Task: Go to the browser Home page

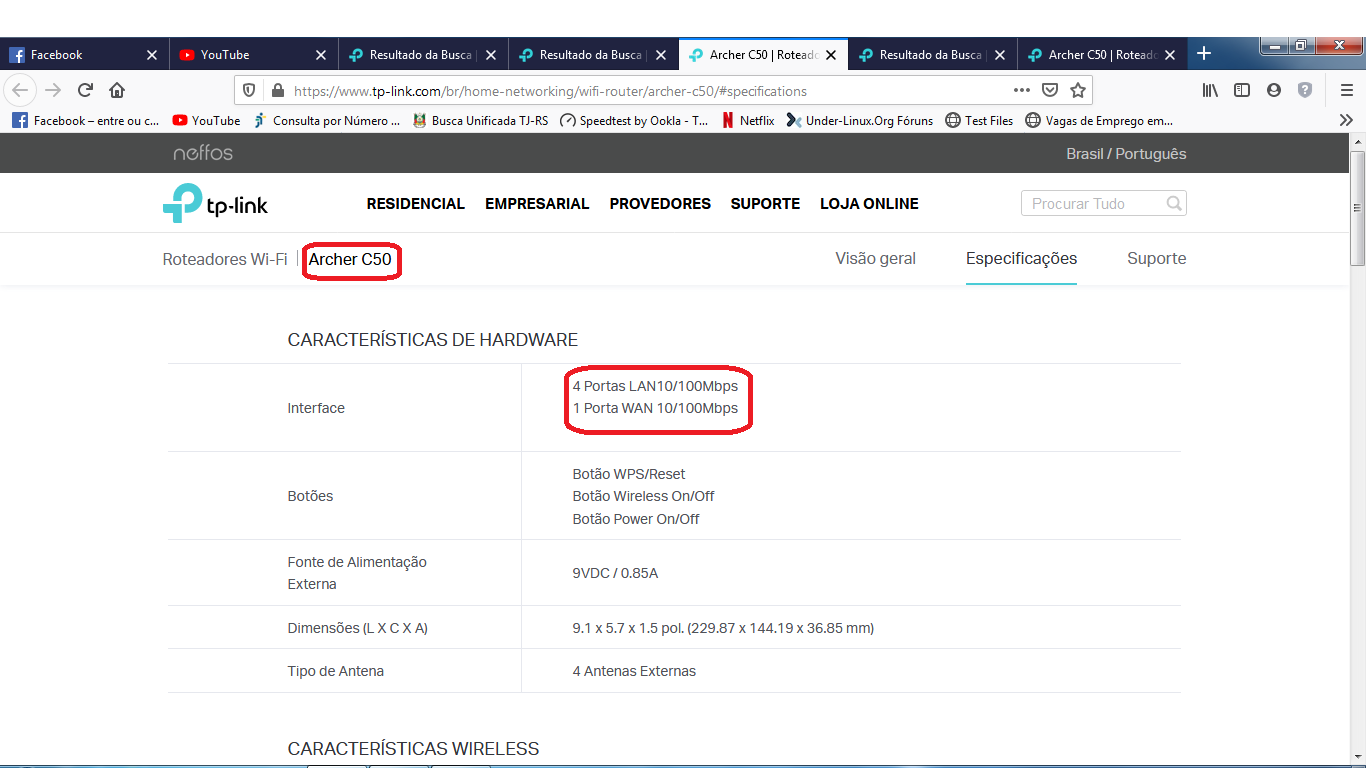Action: 117,90
